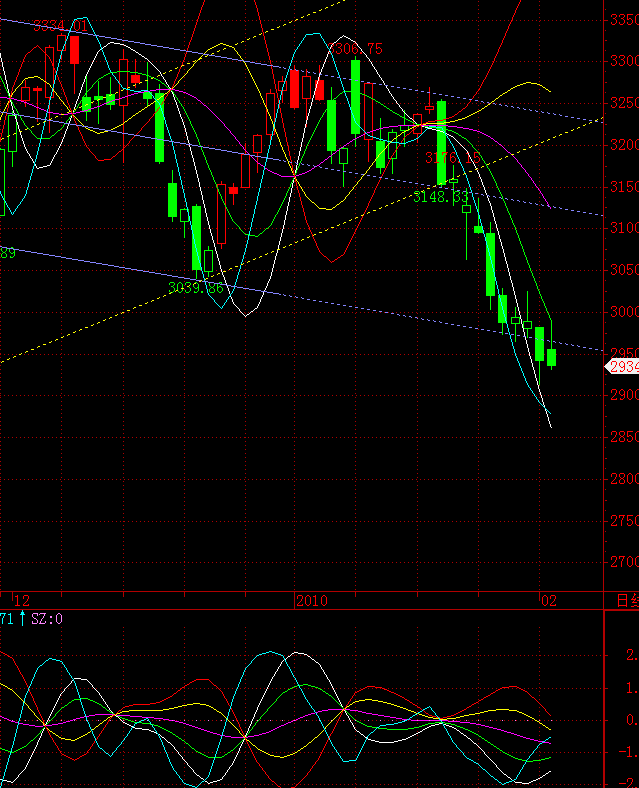Click the 3250 price axis value
Screen dimensions: 639x788
pos(624,103)
